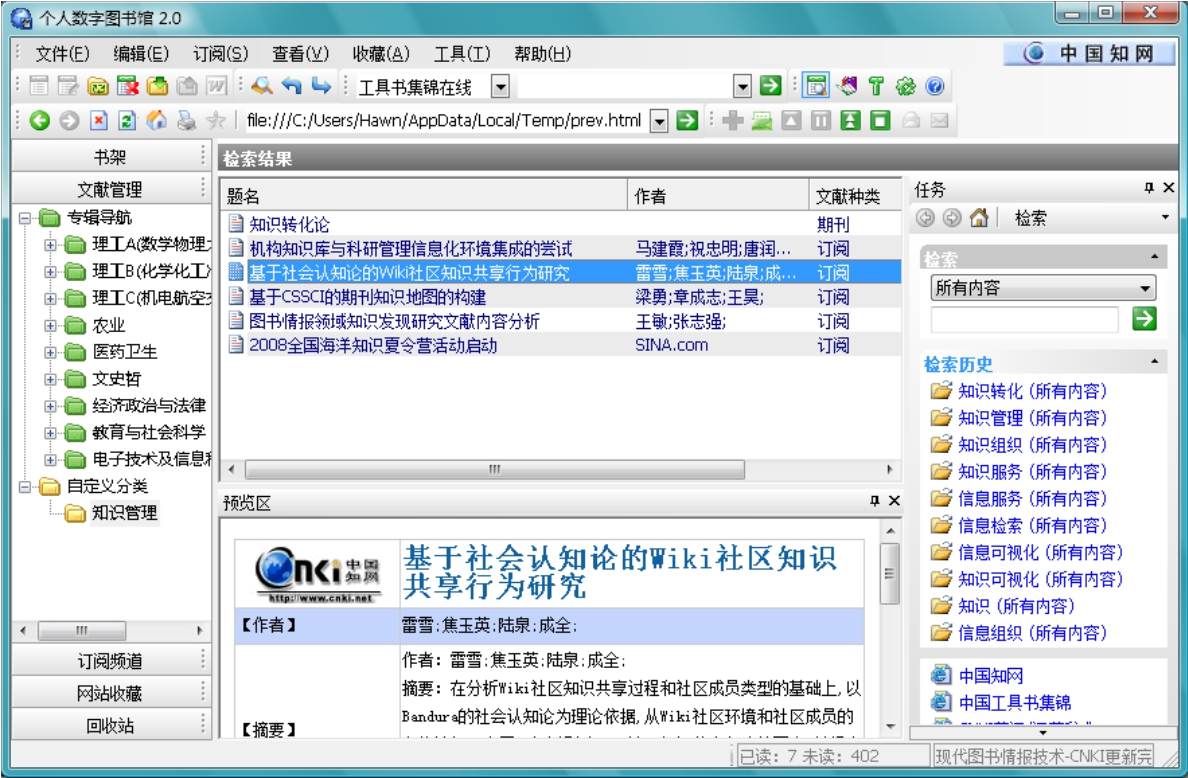The width and height of the screenshot is (1188, 778).
Task: Click home icon in task panel
Action: coord(979,218)
